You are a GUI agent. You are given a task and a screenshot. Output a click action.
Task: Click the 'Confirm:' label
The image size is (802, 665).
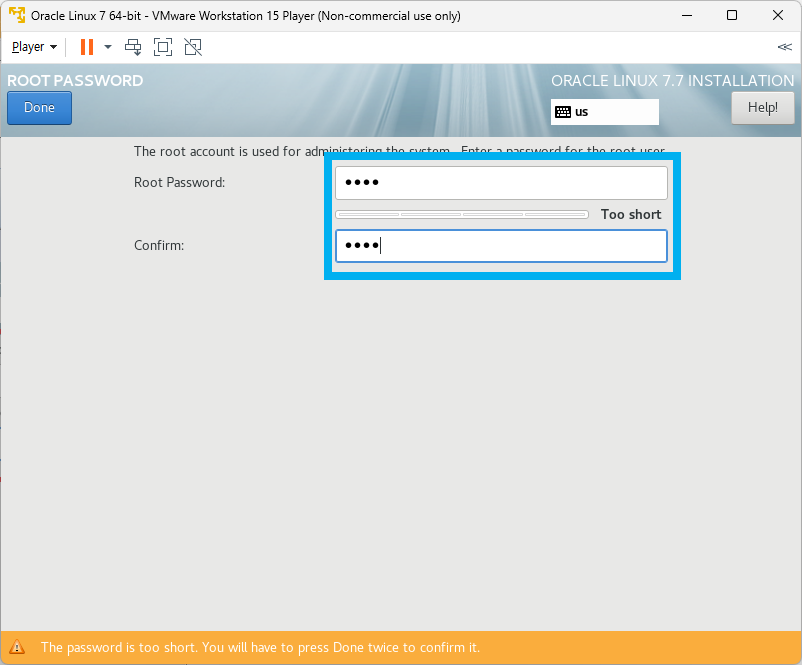pyautogui.click(x=159, y=246)
